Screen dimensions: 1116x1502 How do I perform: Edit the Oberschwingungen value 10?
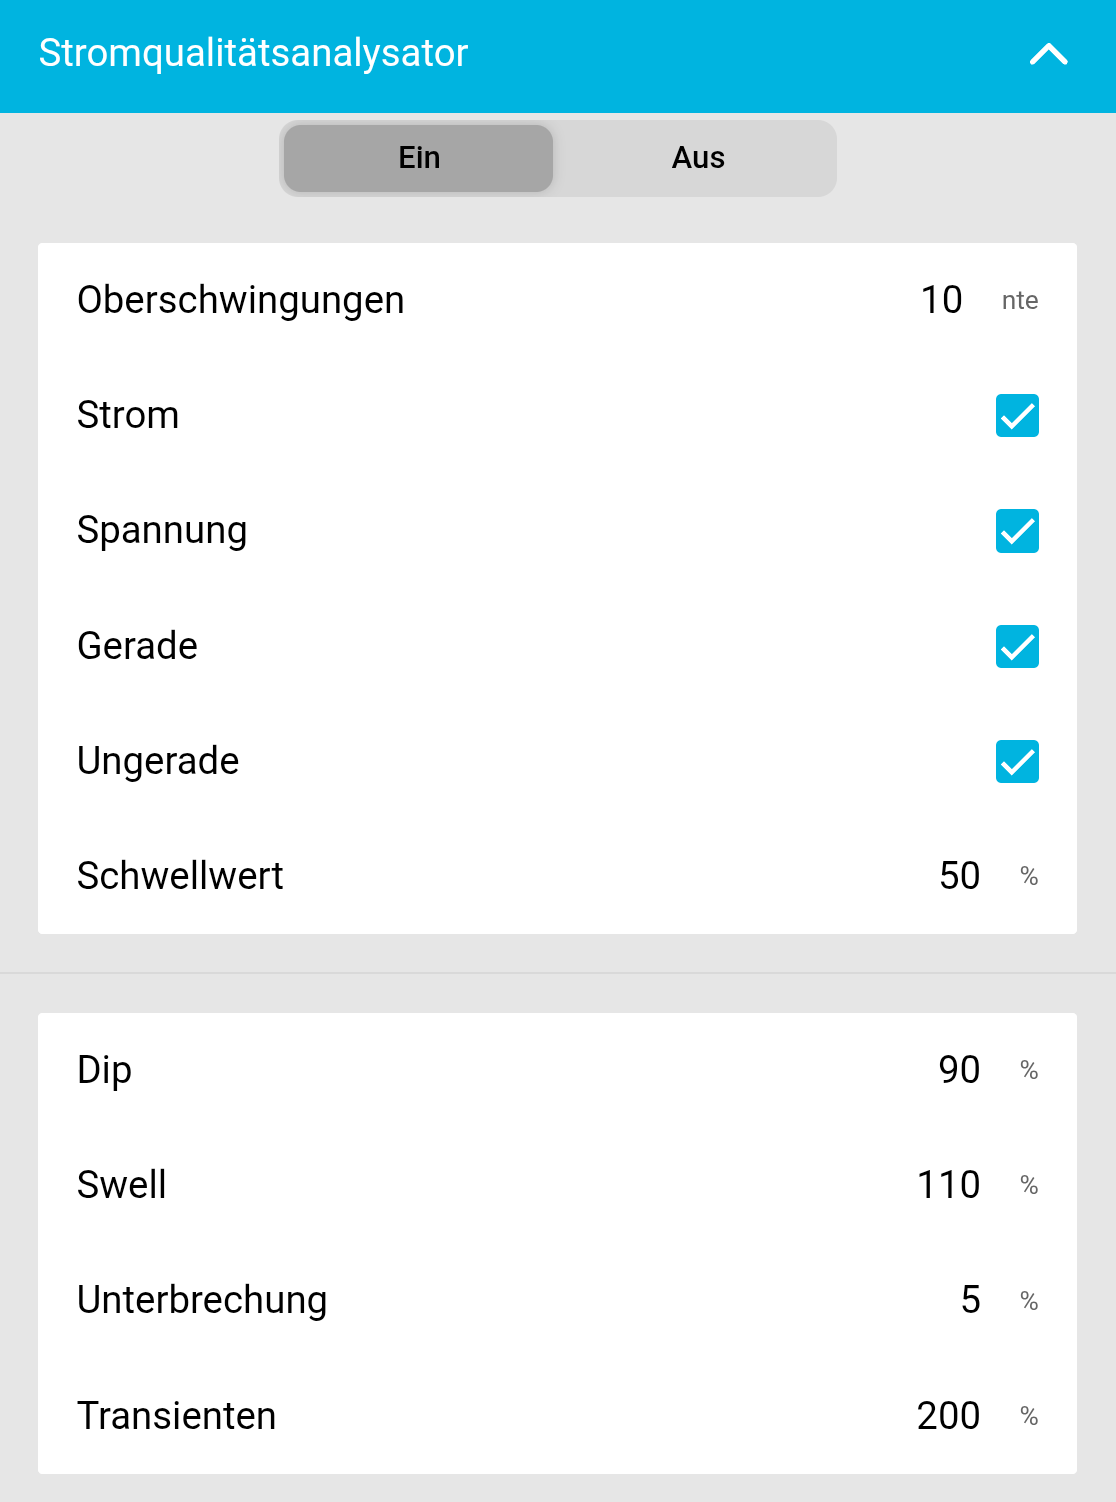tap(941, 300)
